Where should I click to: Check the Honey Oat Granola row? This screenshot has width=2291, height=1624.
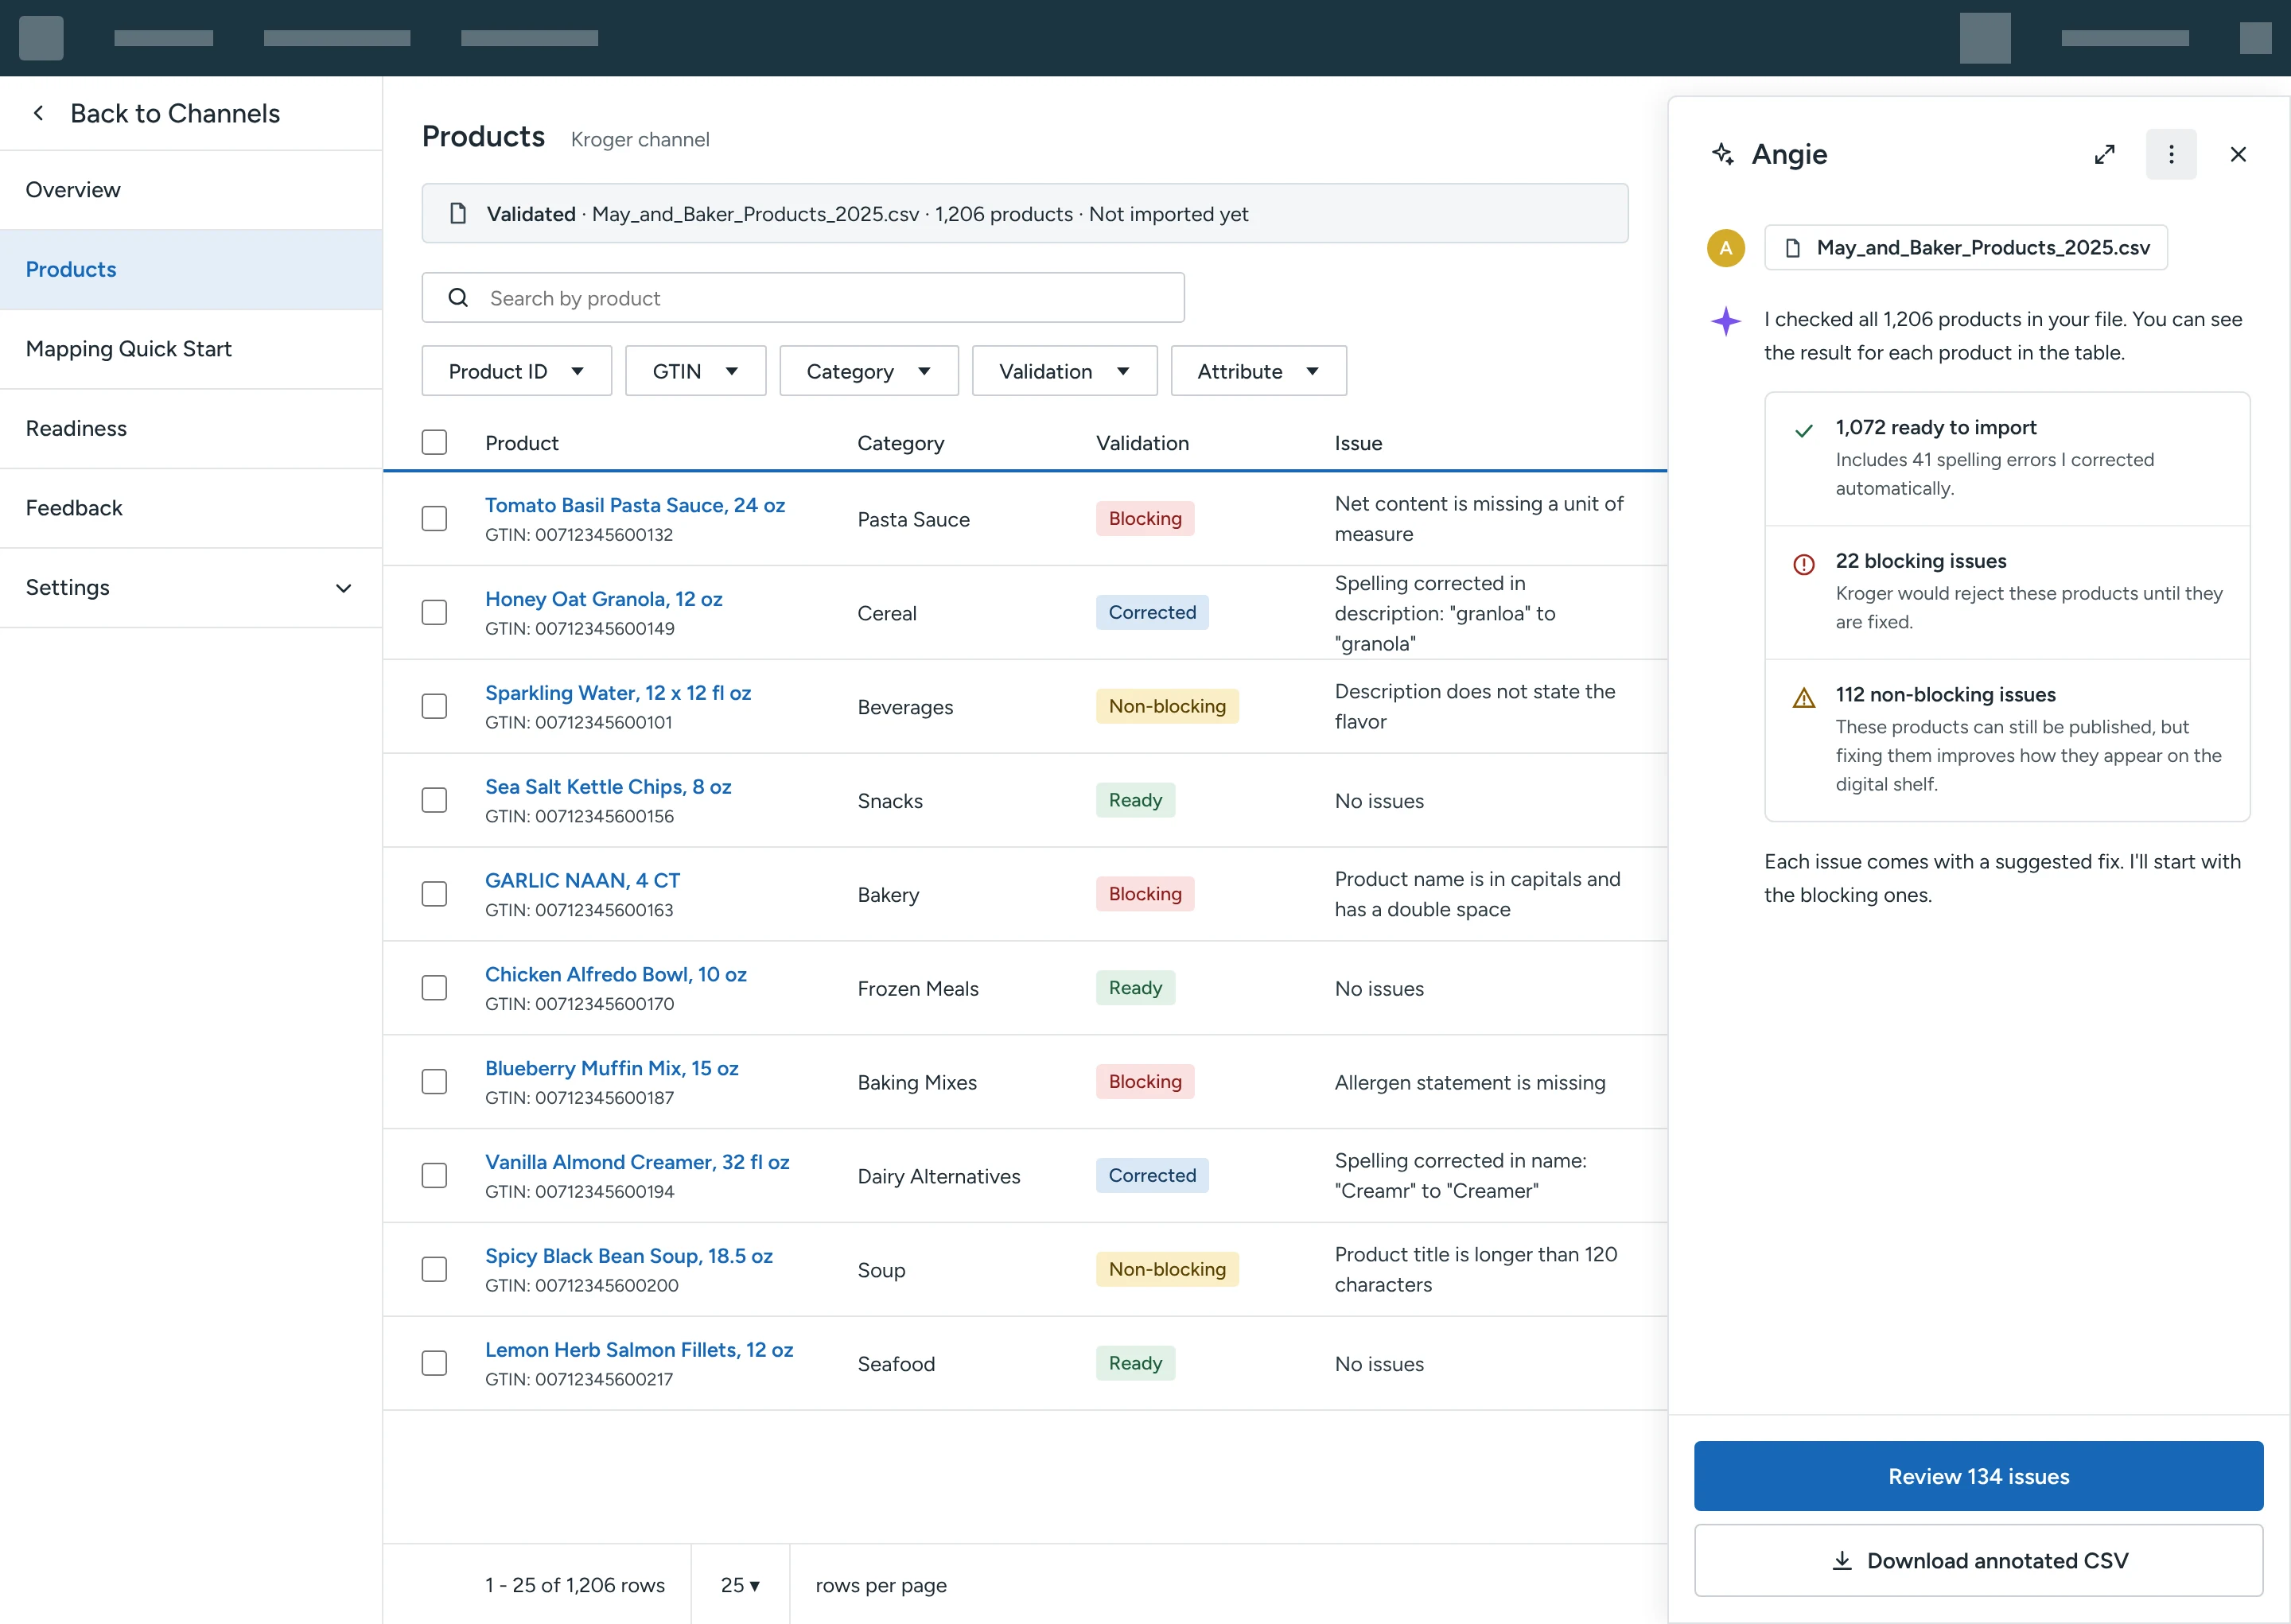434,612
